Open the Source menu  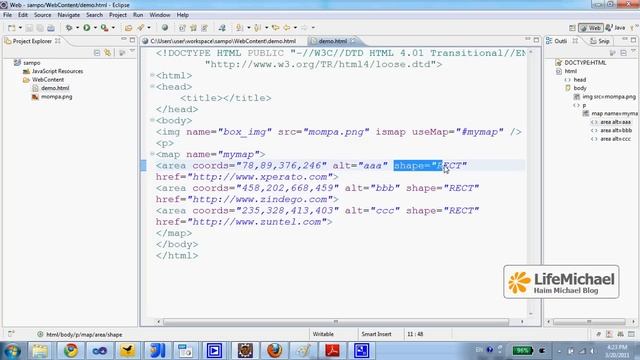42,15
